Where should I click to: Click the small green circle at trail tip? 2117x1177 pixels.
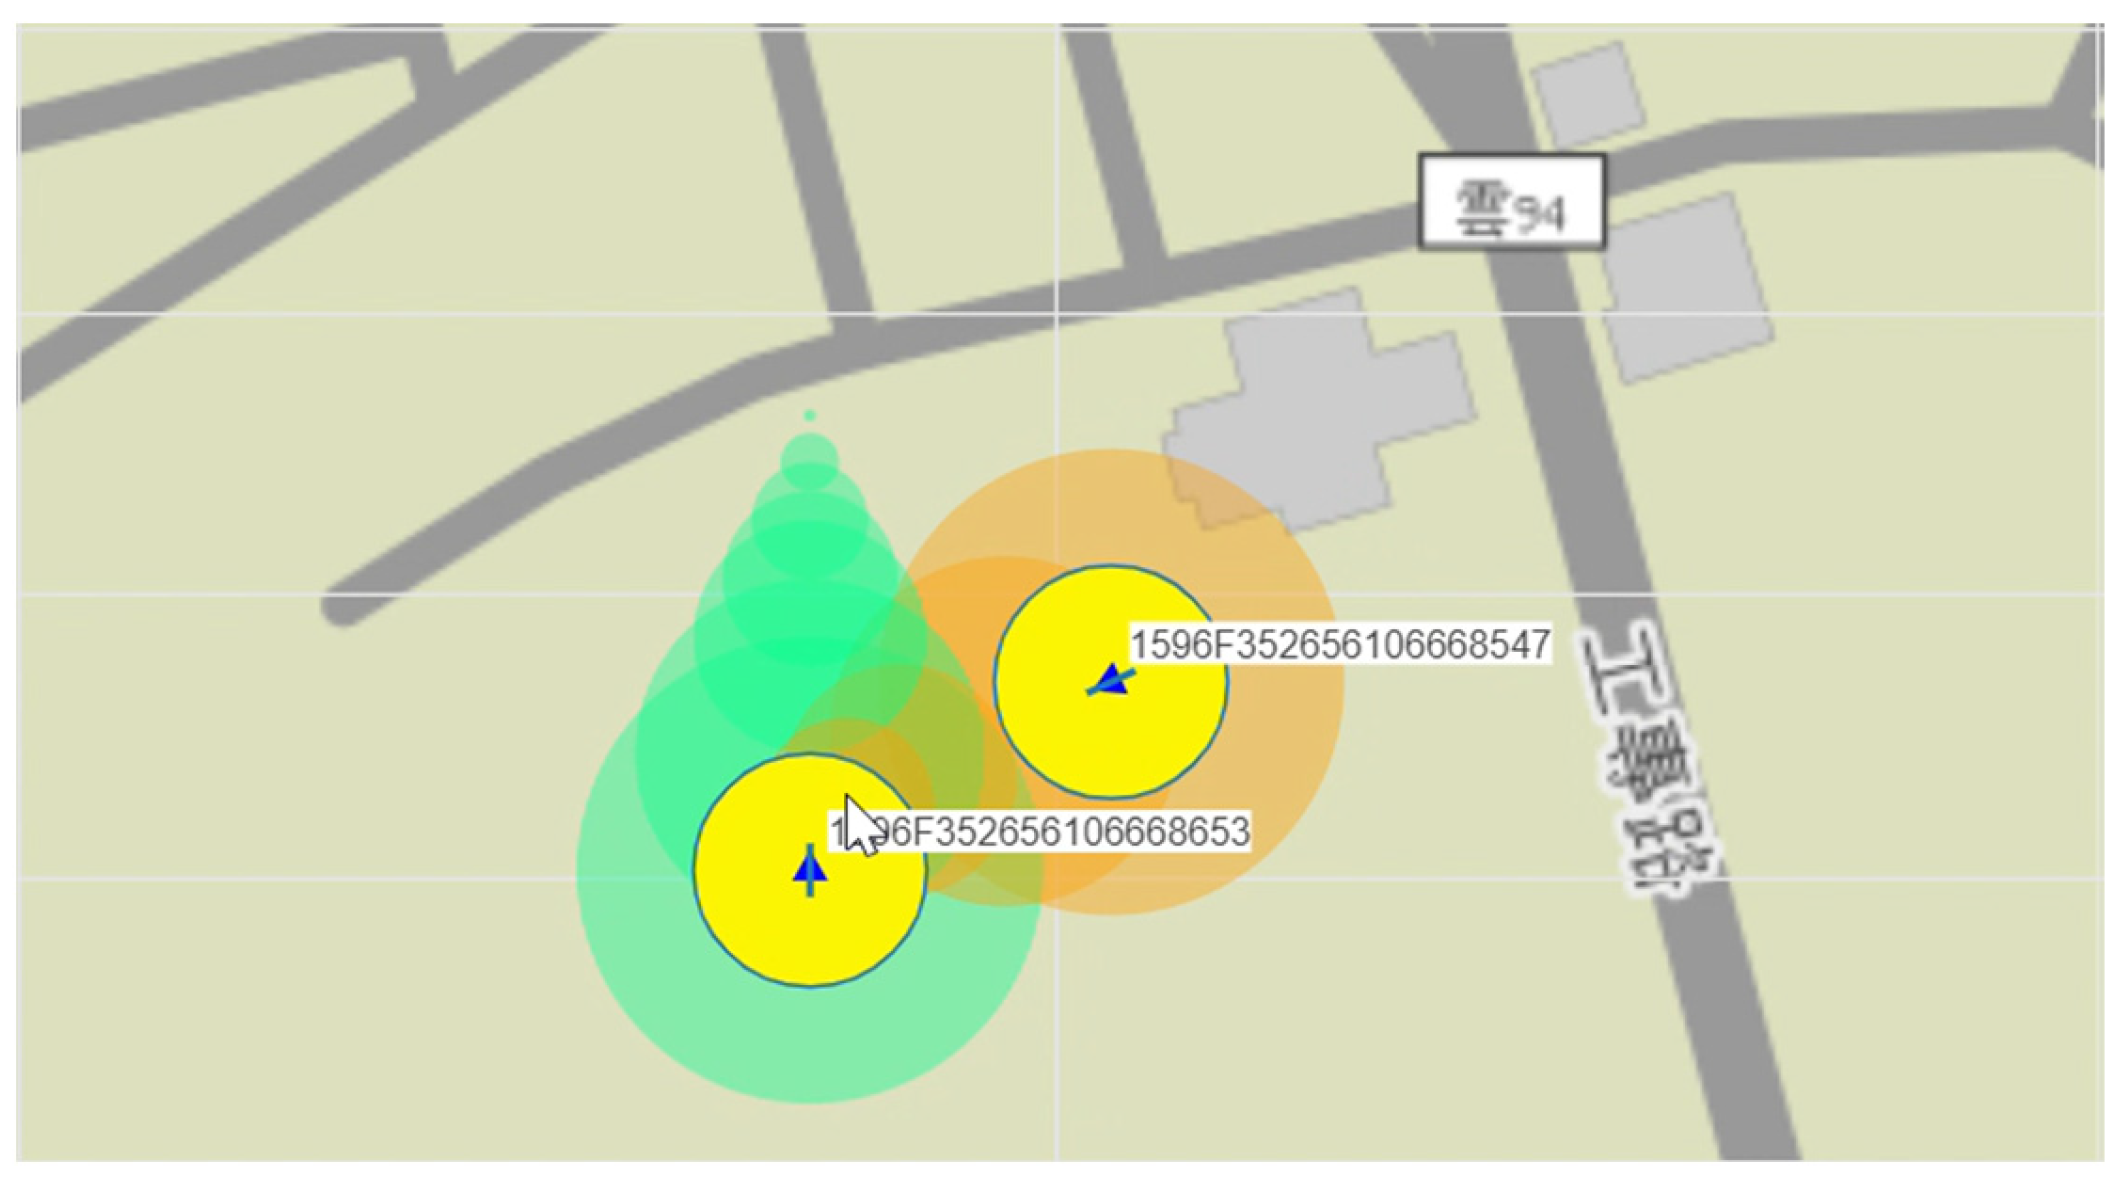[809, 415]
